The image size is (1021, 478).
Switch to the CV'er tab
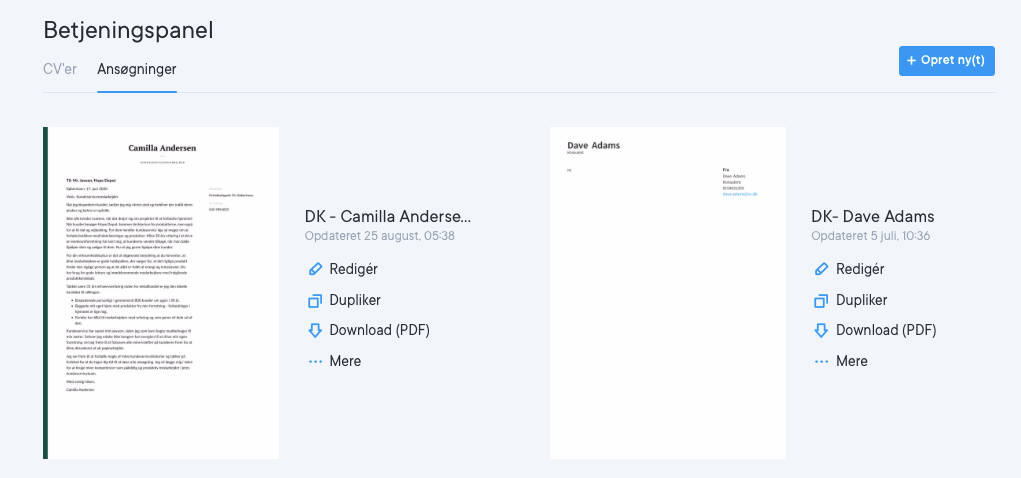[60, 70]
